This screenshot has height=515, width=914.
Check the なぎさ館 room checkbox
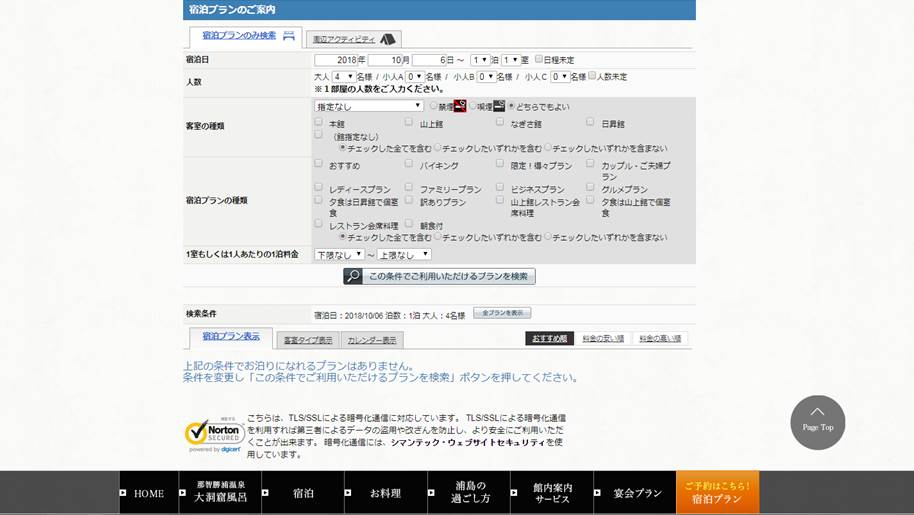point(500,122)
